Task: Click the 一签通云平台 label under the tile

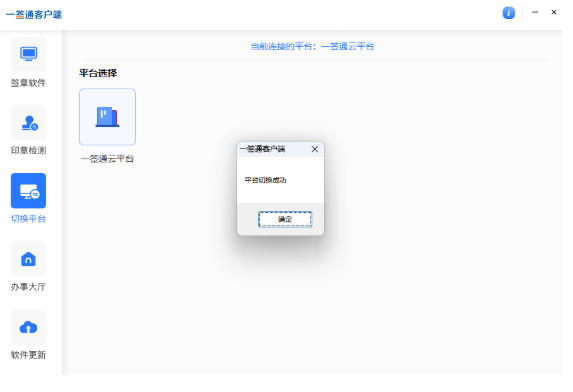Action: point(107,159)
